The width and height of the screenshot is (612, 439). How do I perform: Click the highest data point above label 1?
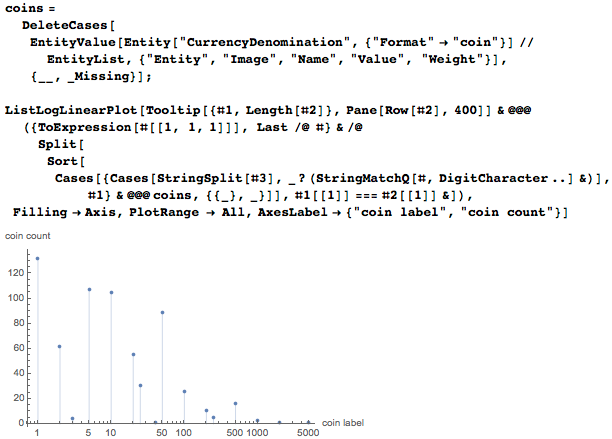(37, 259)
